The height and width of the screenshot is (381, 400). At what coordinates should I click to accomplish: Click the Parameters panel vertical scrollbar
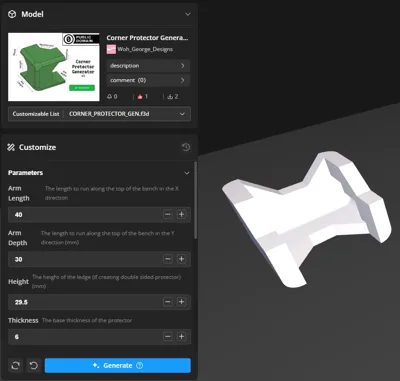[x=196, y=200]
